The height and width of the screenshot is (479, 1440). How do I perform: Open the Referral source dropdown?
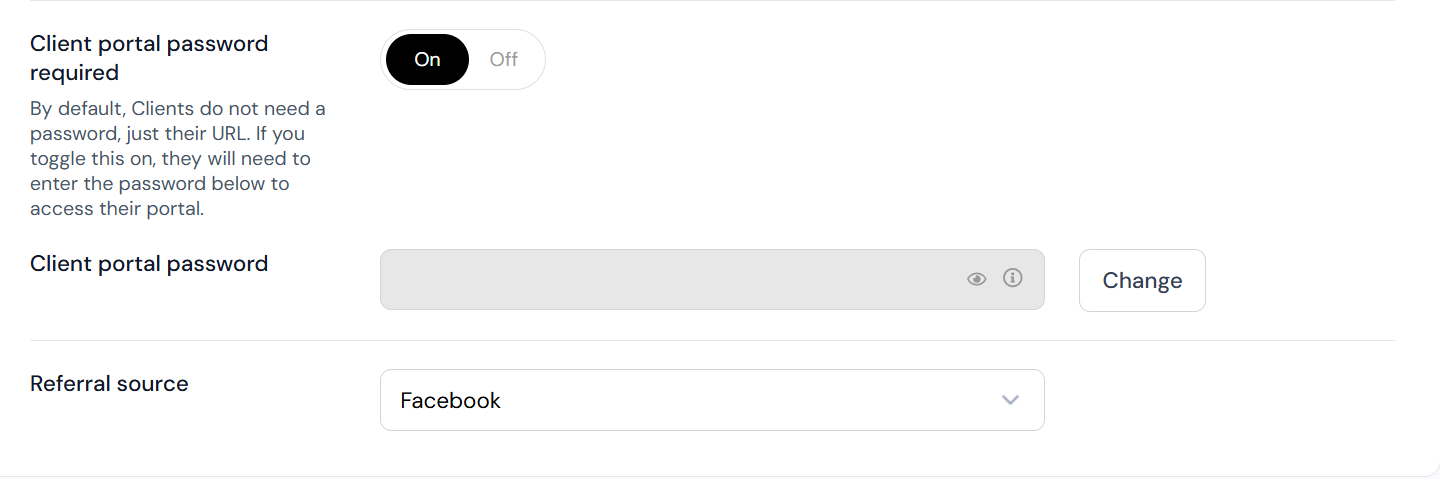coord(712,400)
